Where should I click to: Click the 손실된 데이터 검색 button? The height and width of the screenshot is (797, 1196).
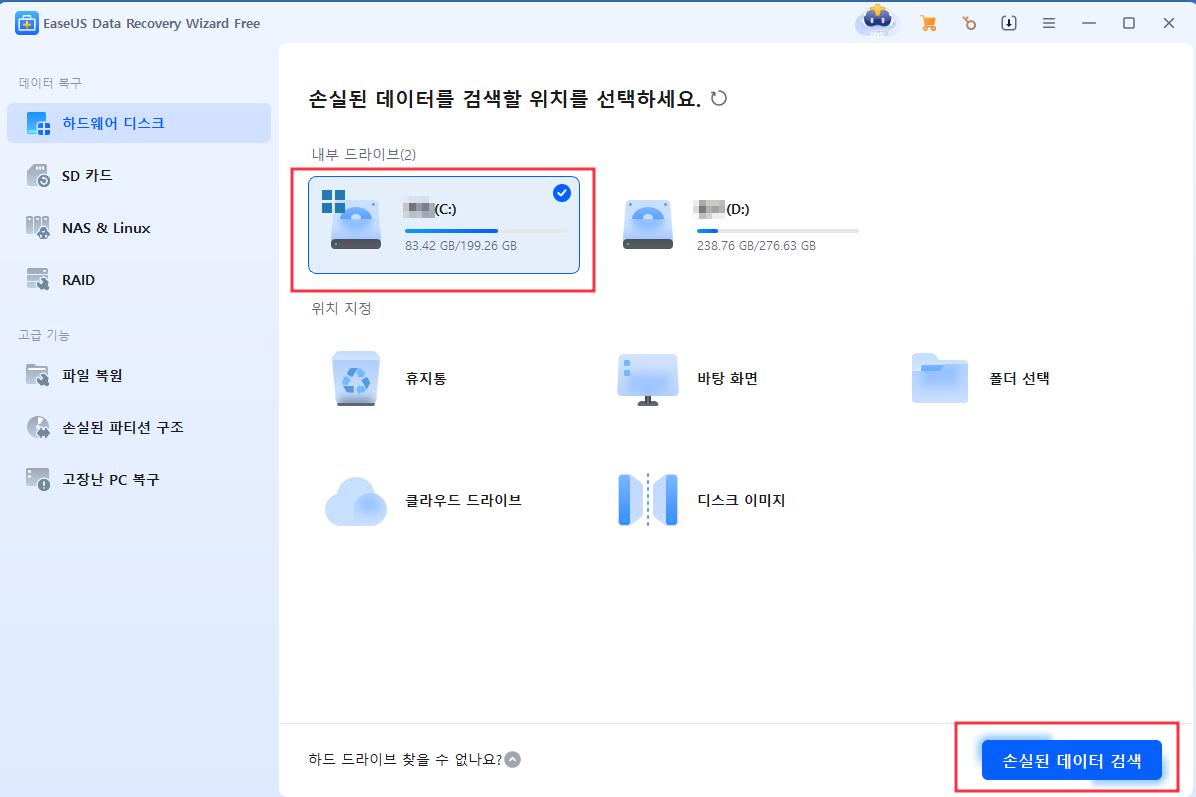[x=1071, y=760]
